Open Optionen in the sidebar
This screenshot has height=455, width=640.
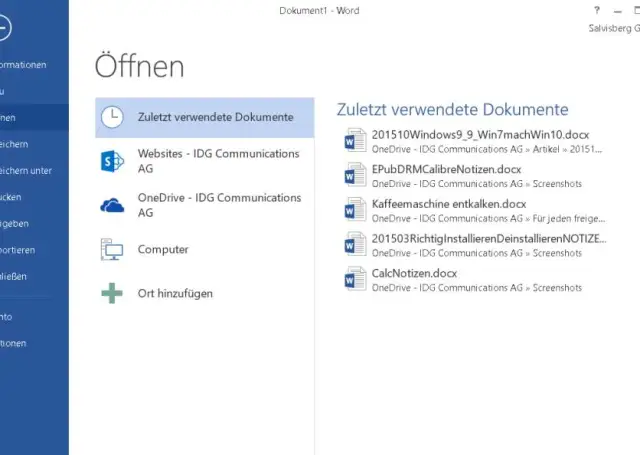34,344
